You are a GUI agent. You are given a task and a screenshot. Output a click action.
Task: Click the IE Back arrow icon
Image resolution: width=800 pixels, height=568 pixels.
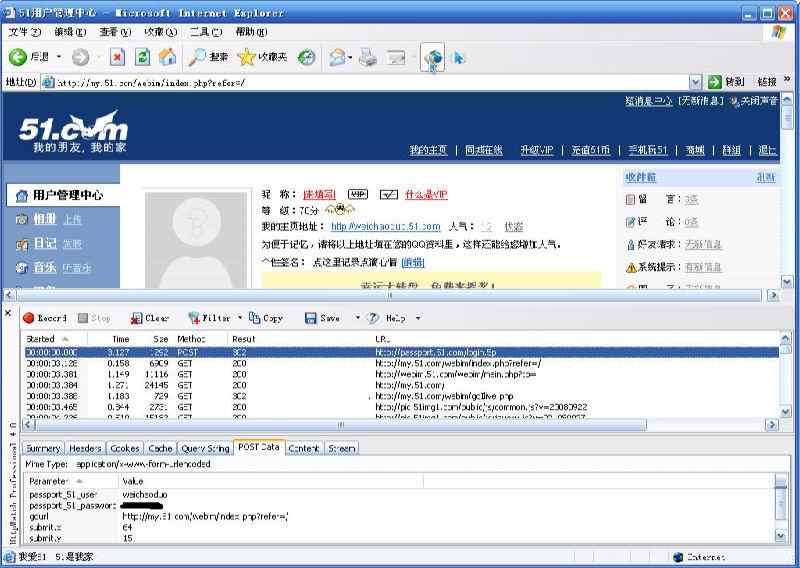[x=17, y=57]
